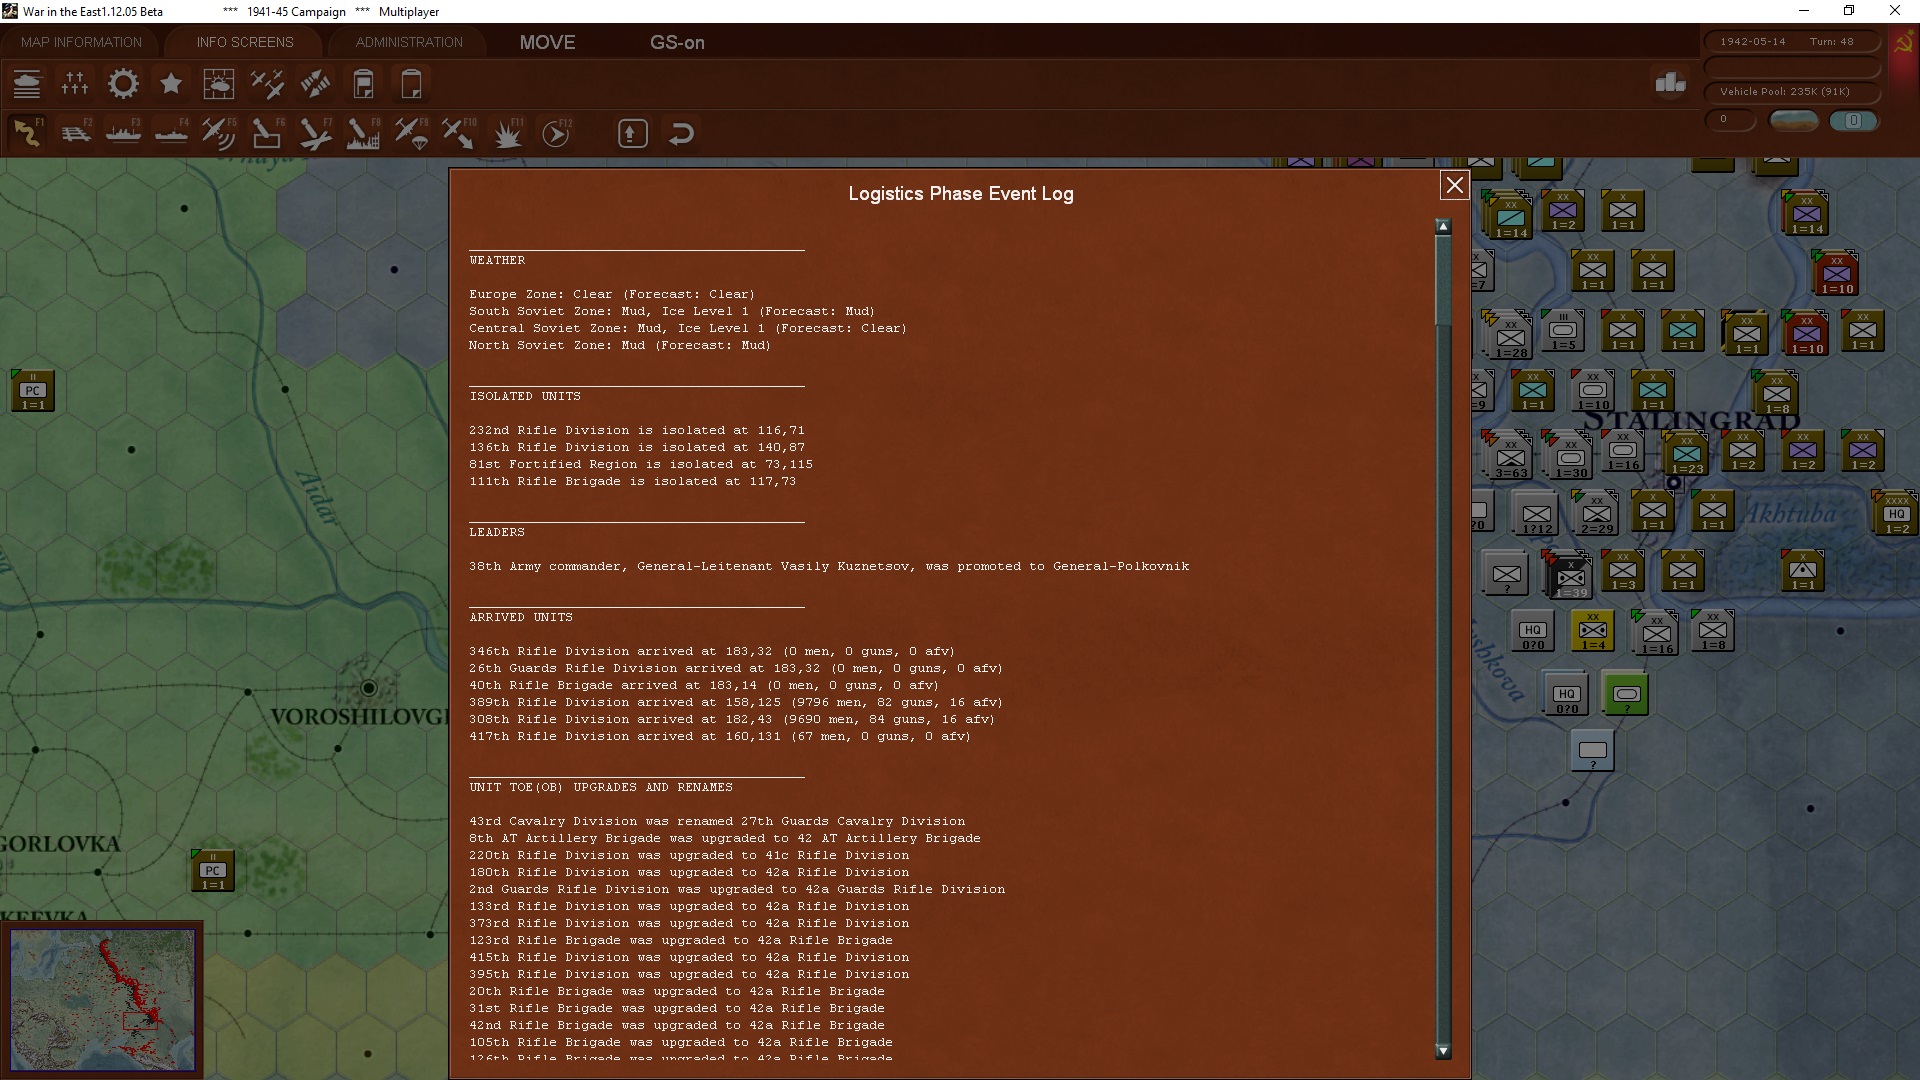Image resolution: width=1920 pixels, height=1080 pixels.
Task: Click the 'South Soviet Zone: Mud' weather line
Action: pyautogui.click(x=671, y=311)
